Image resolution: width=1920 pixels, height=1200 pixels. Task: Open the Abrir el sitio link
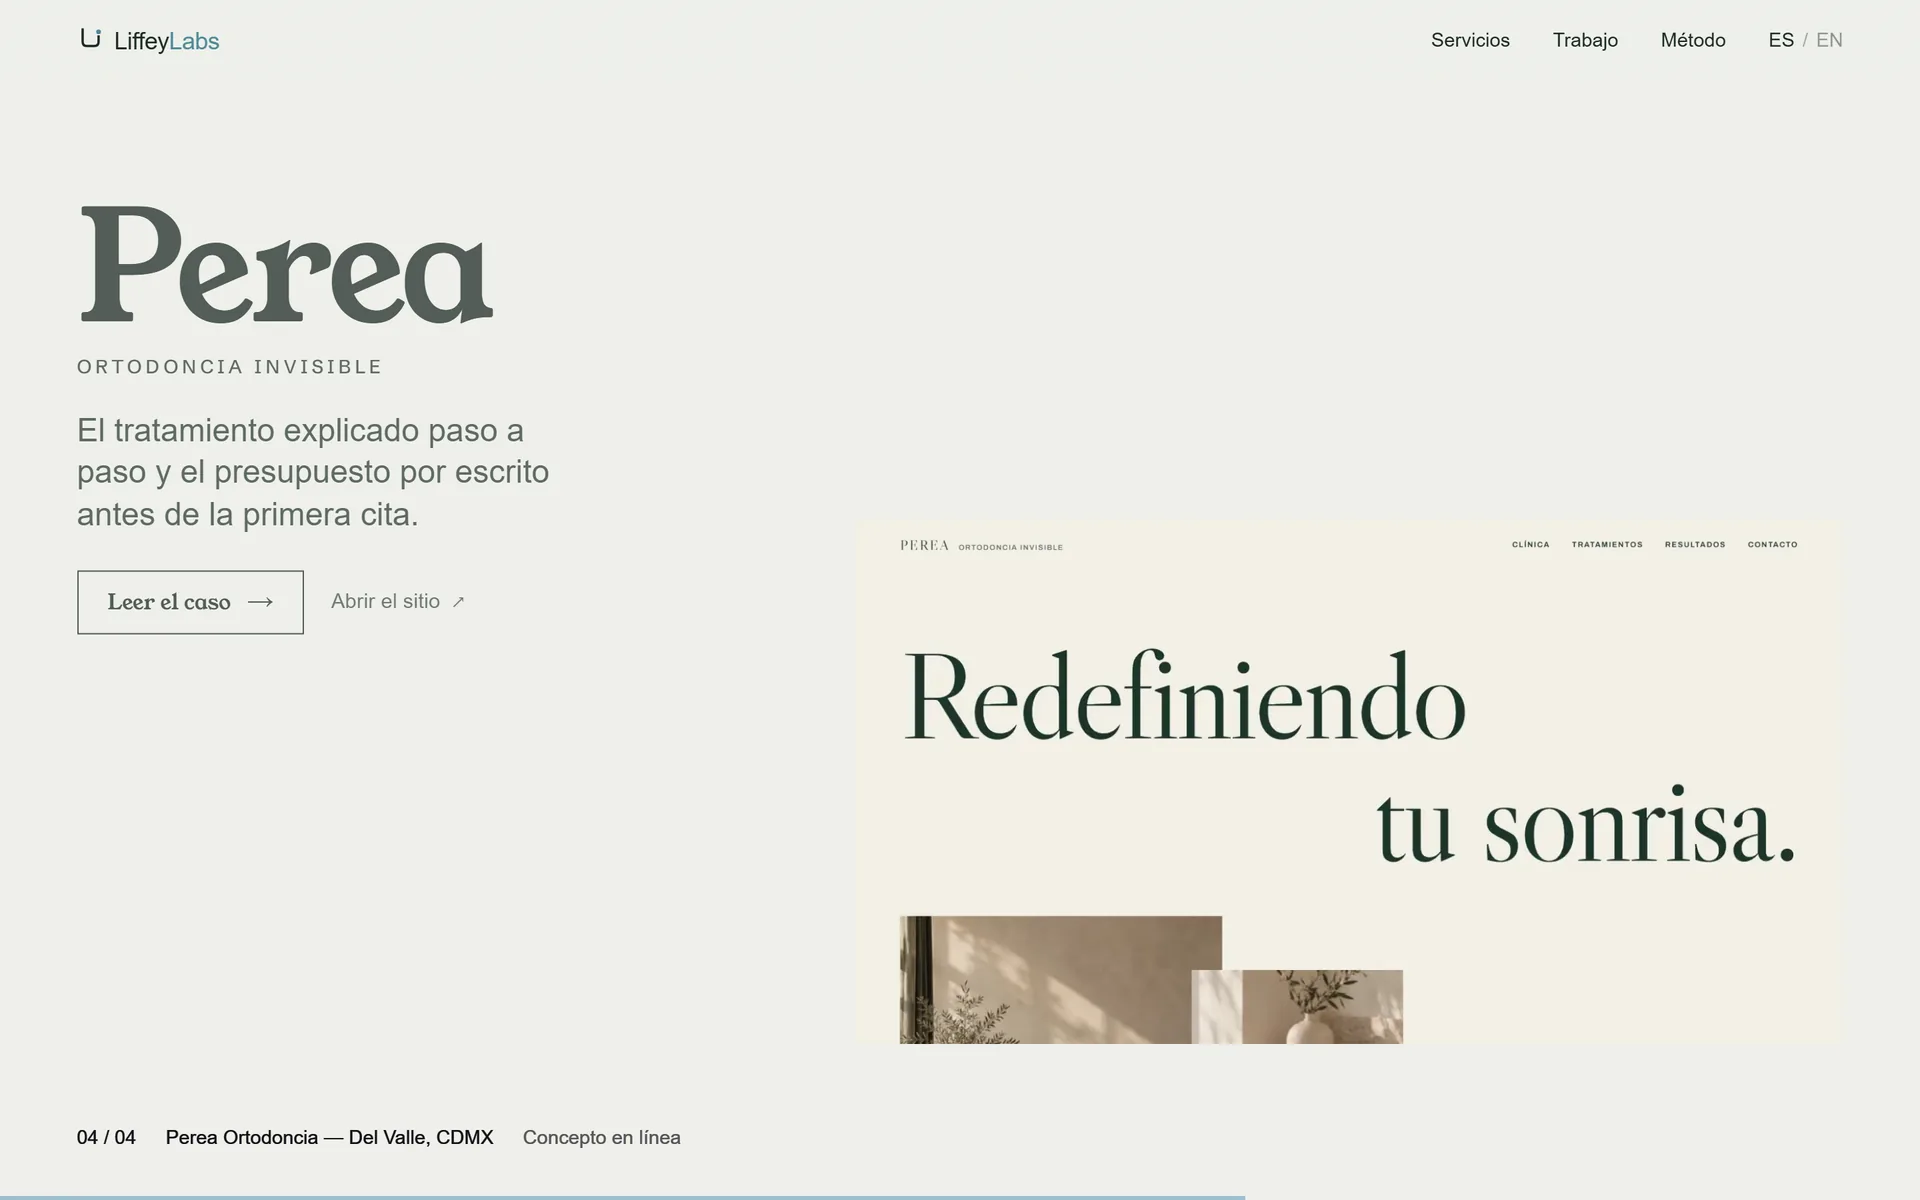398,601
